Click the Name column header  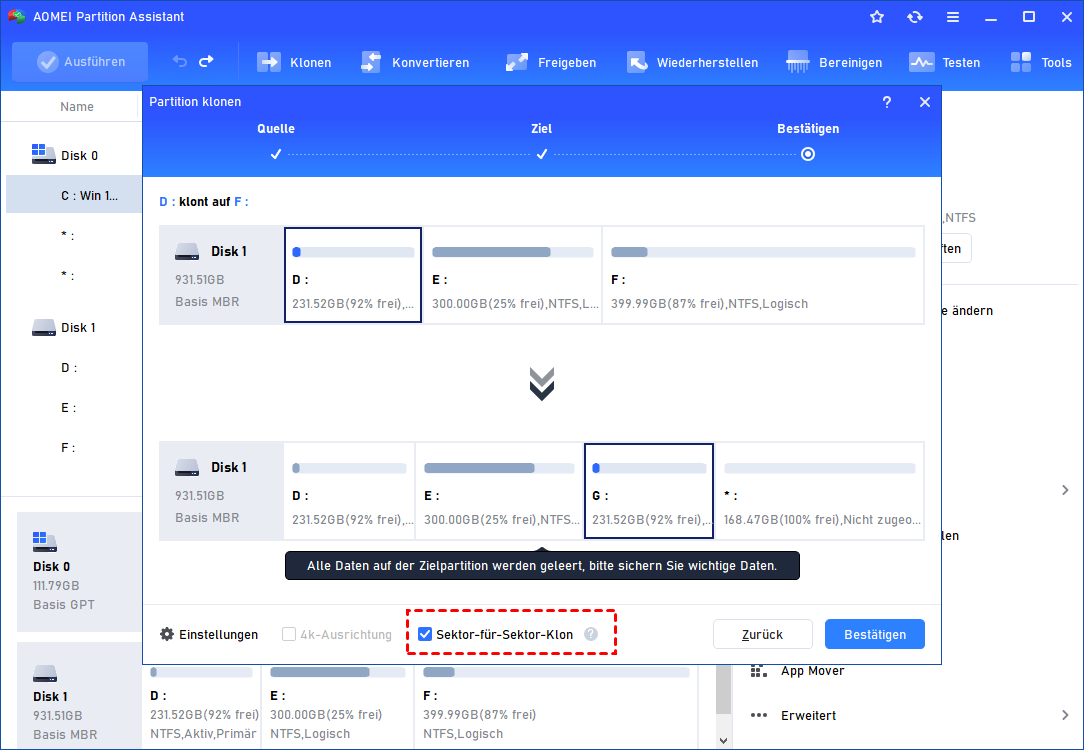(x=77, y=106)
